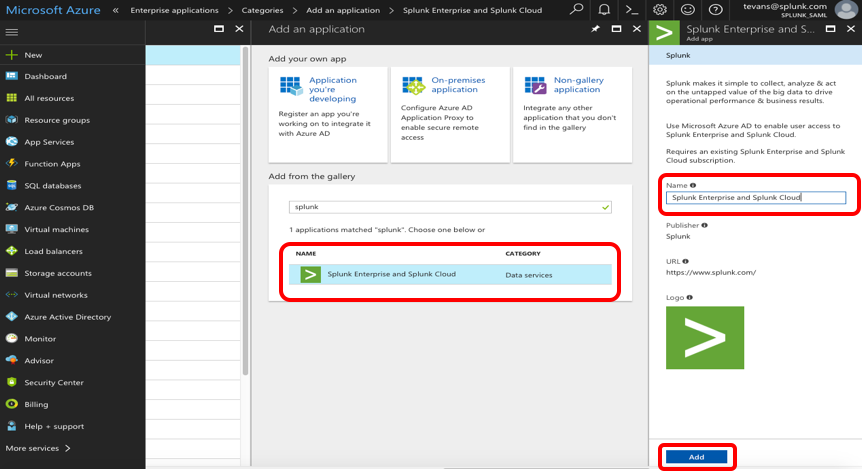
Task: Click the Azure Active Directory icon
Action: (x=12, y=317)
